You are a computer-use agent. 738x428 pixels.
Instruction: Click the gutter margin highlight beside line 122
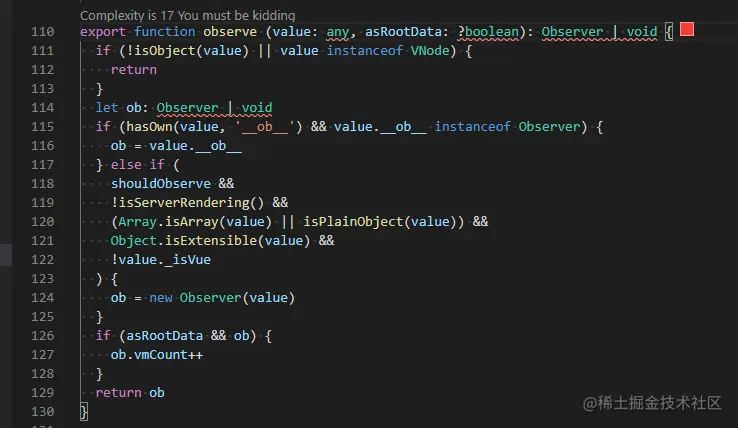point(6,256)
